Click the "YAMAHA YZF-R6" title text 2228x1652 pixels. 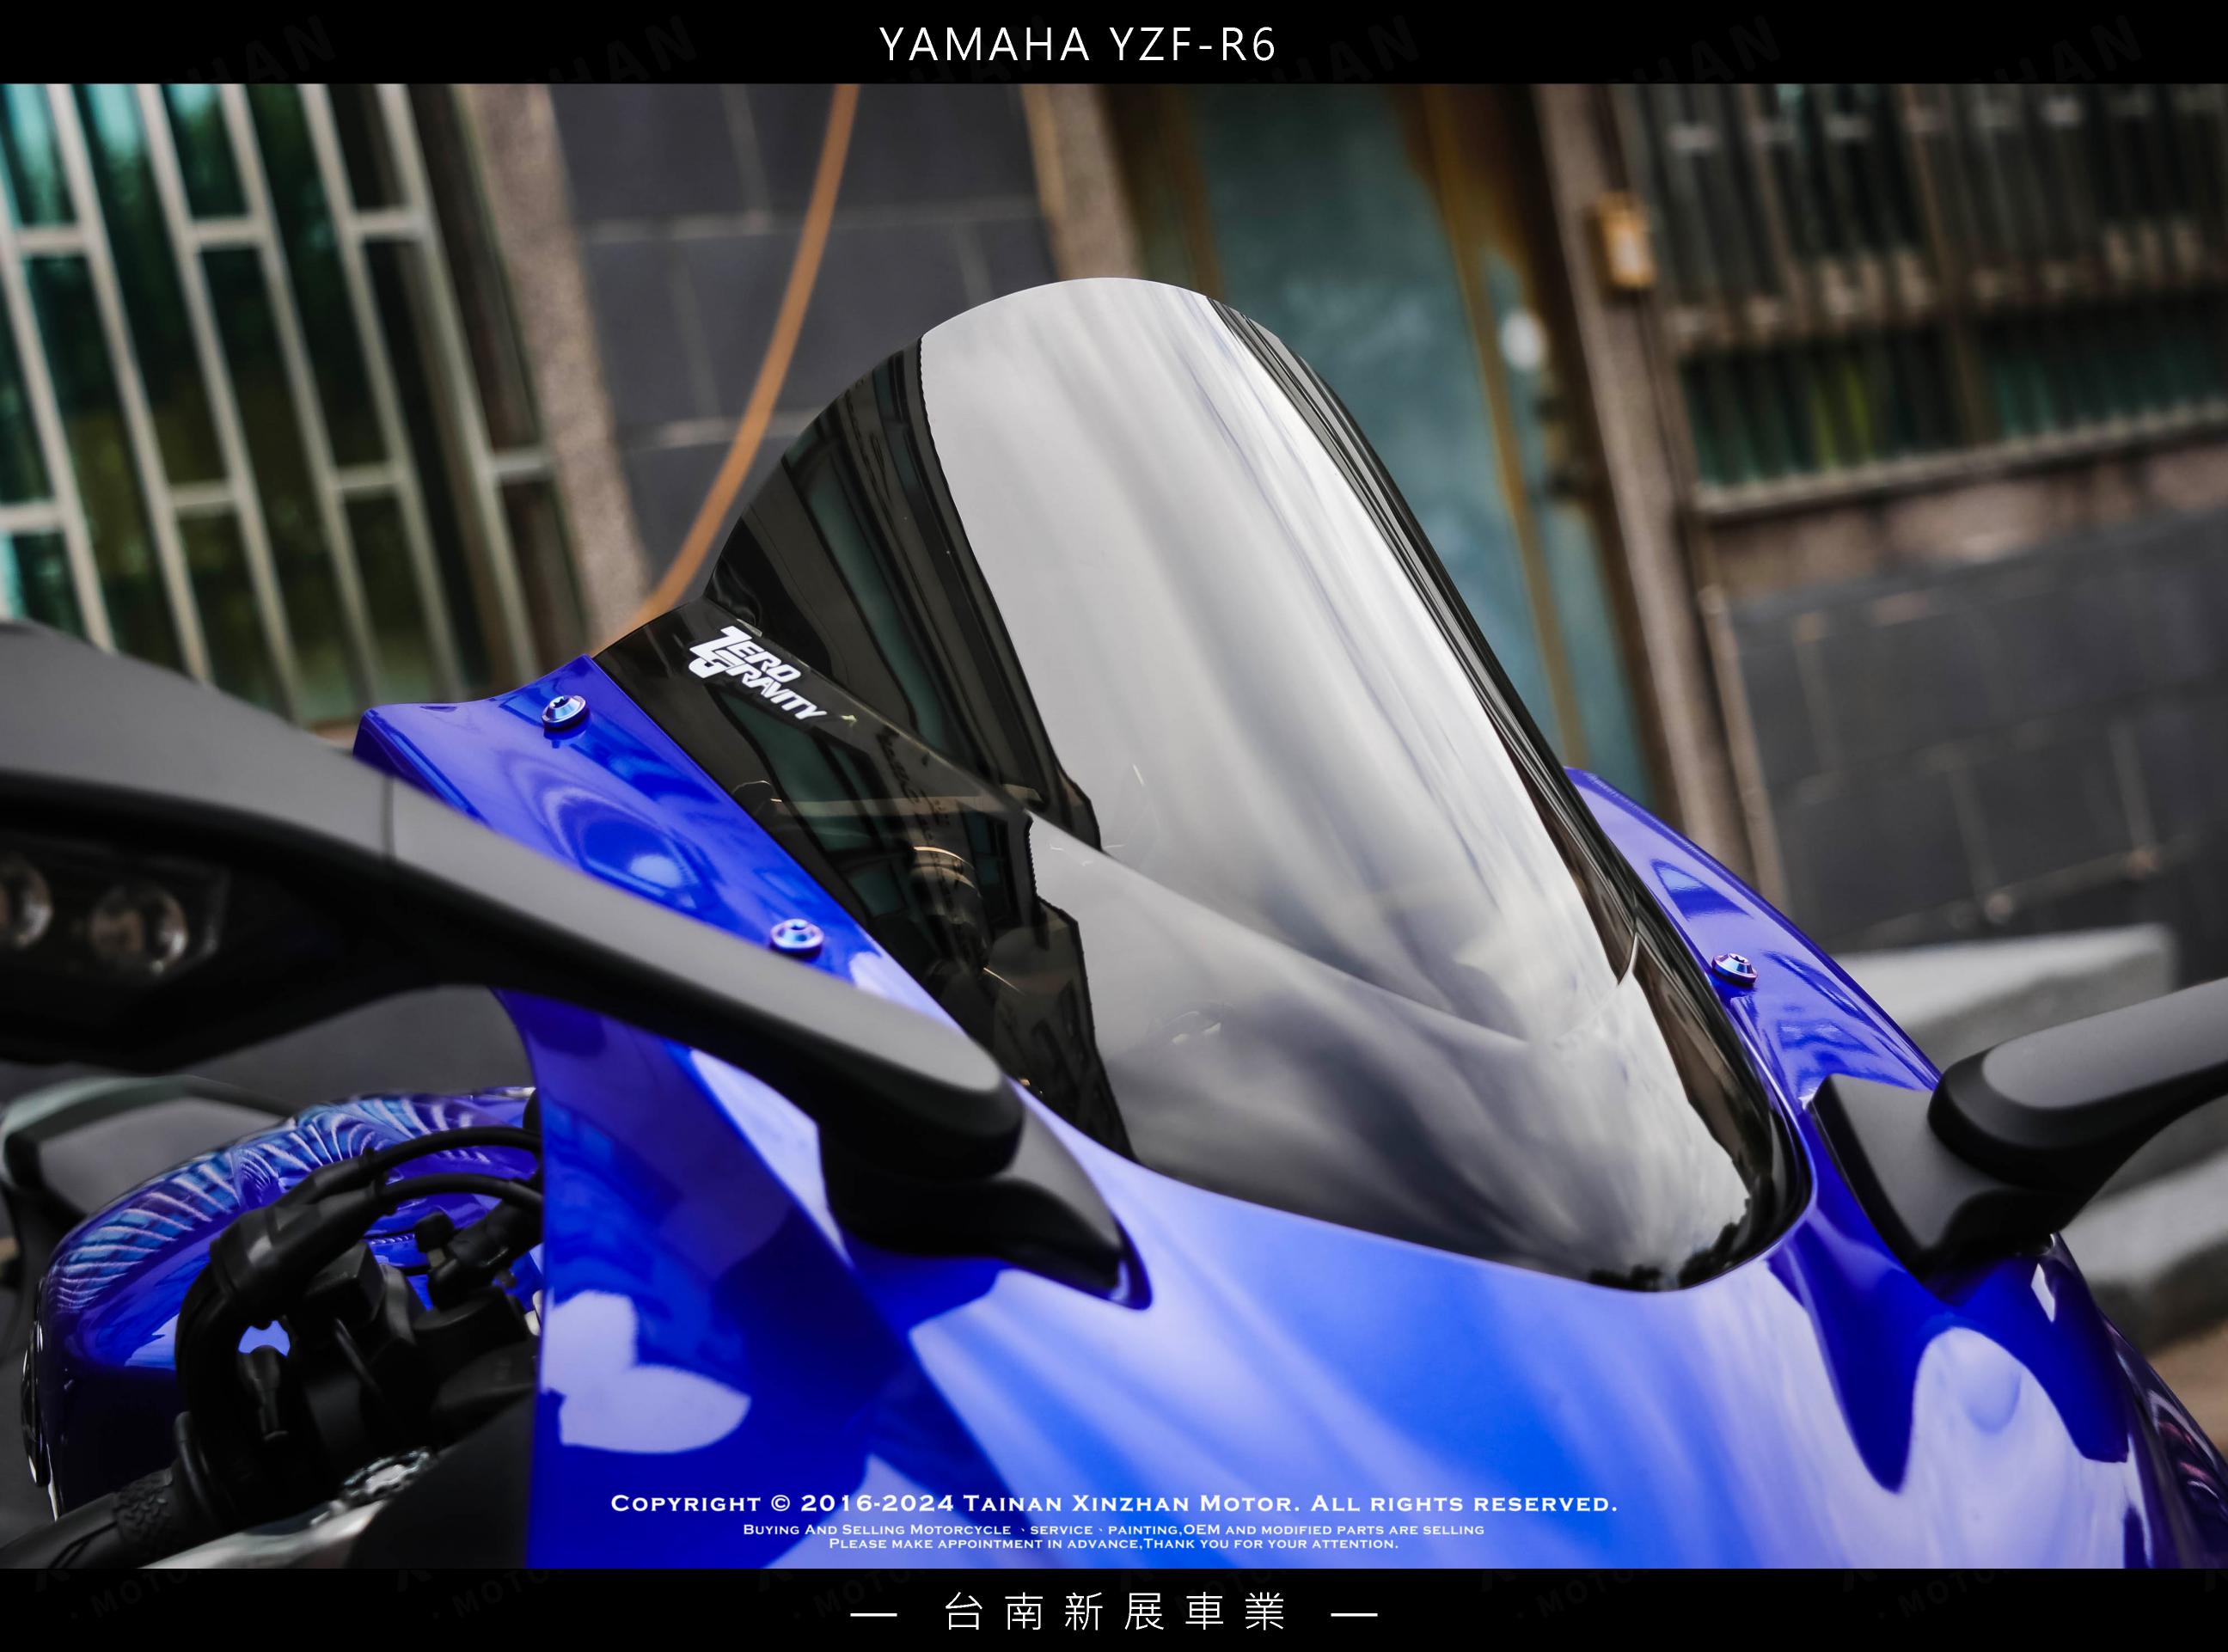[x=1078, y=44]
